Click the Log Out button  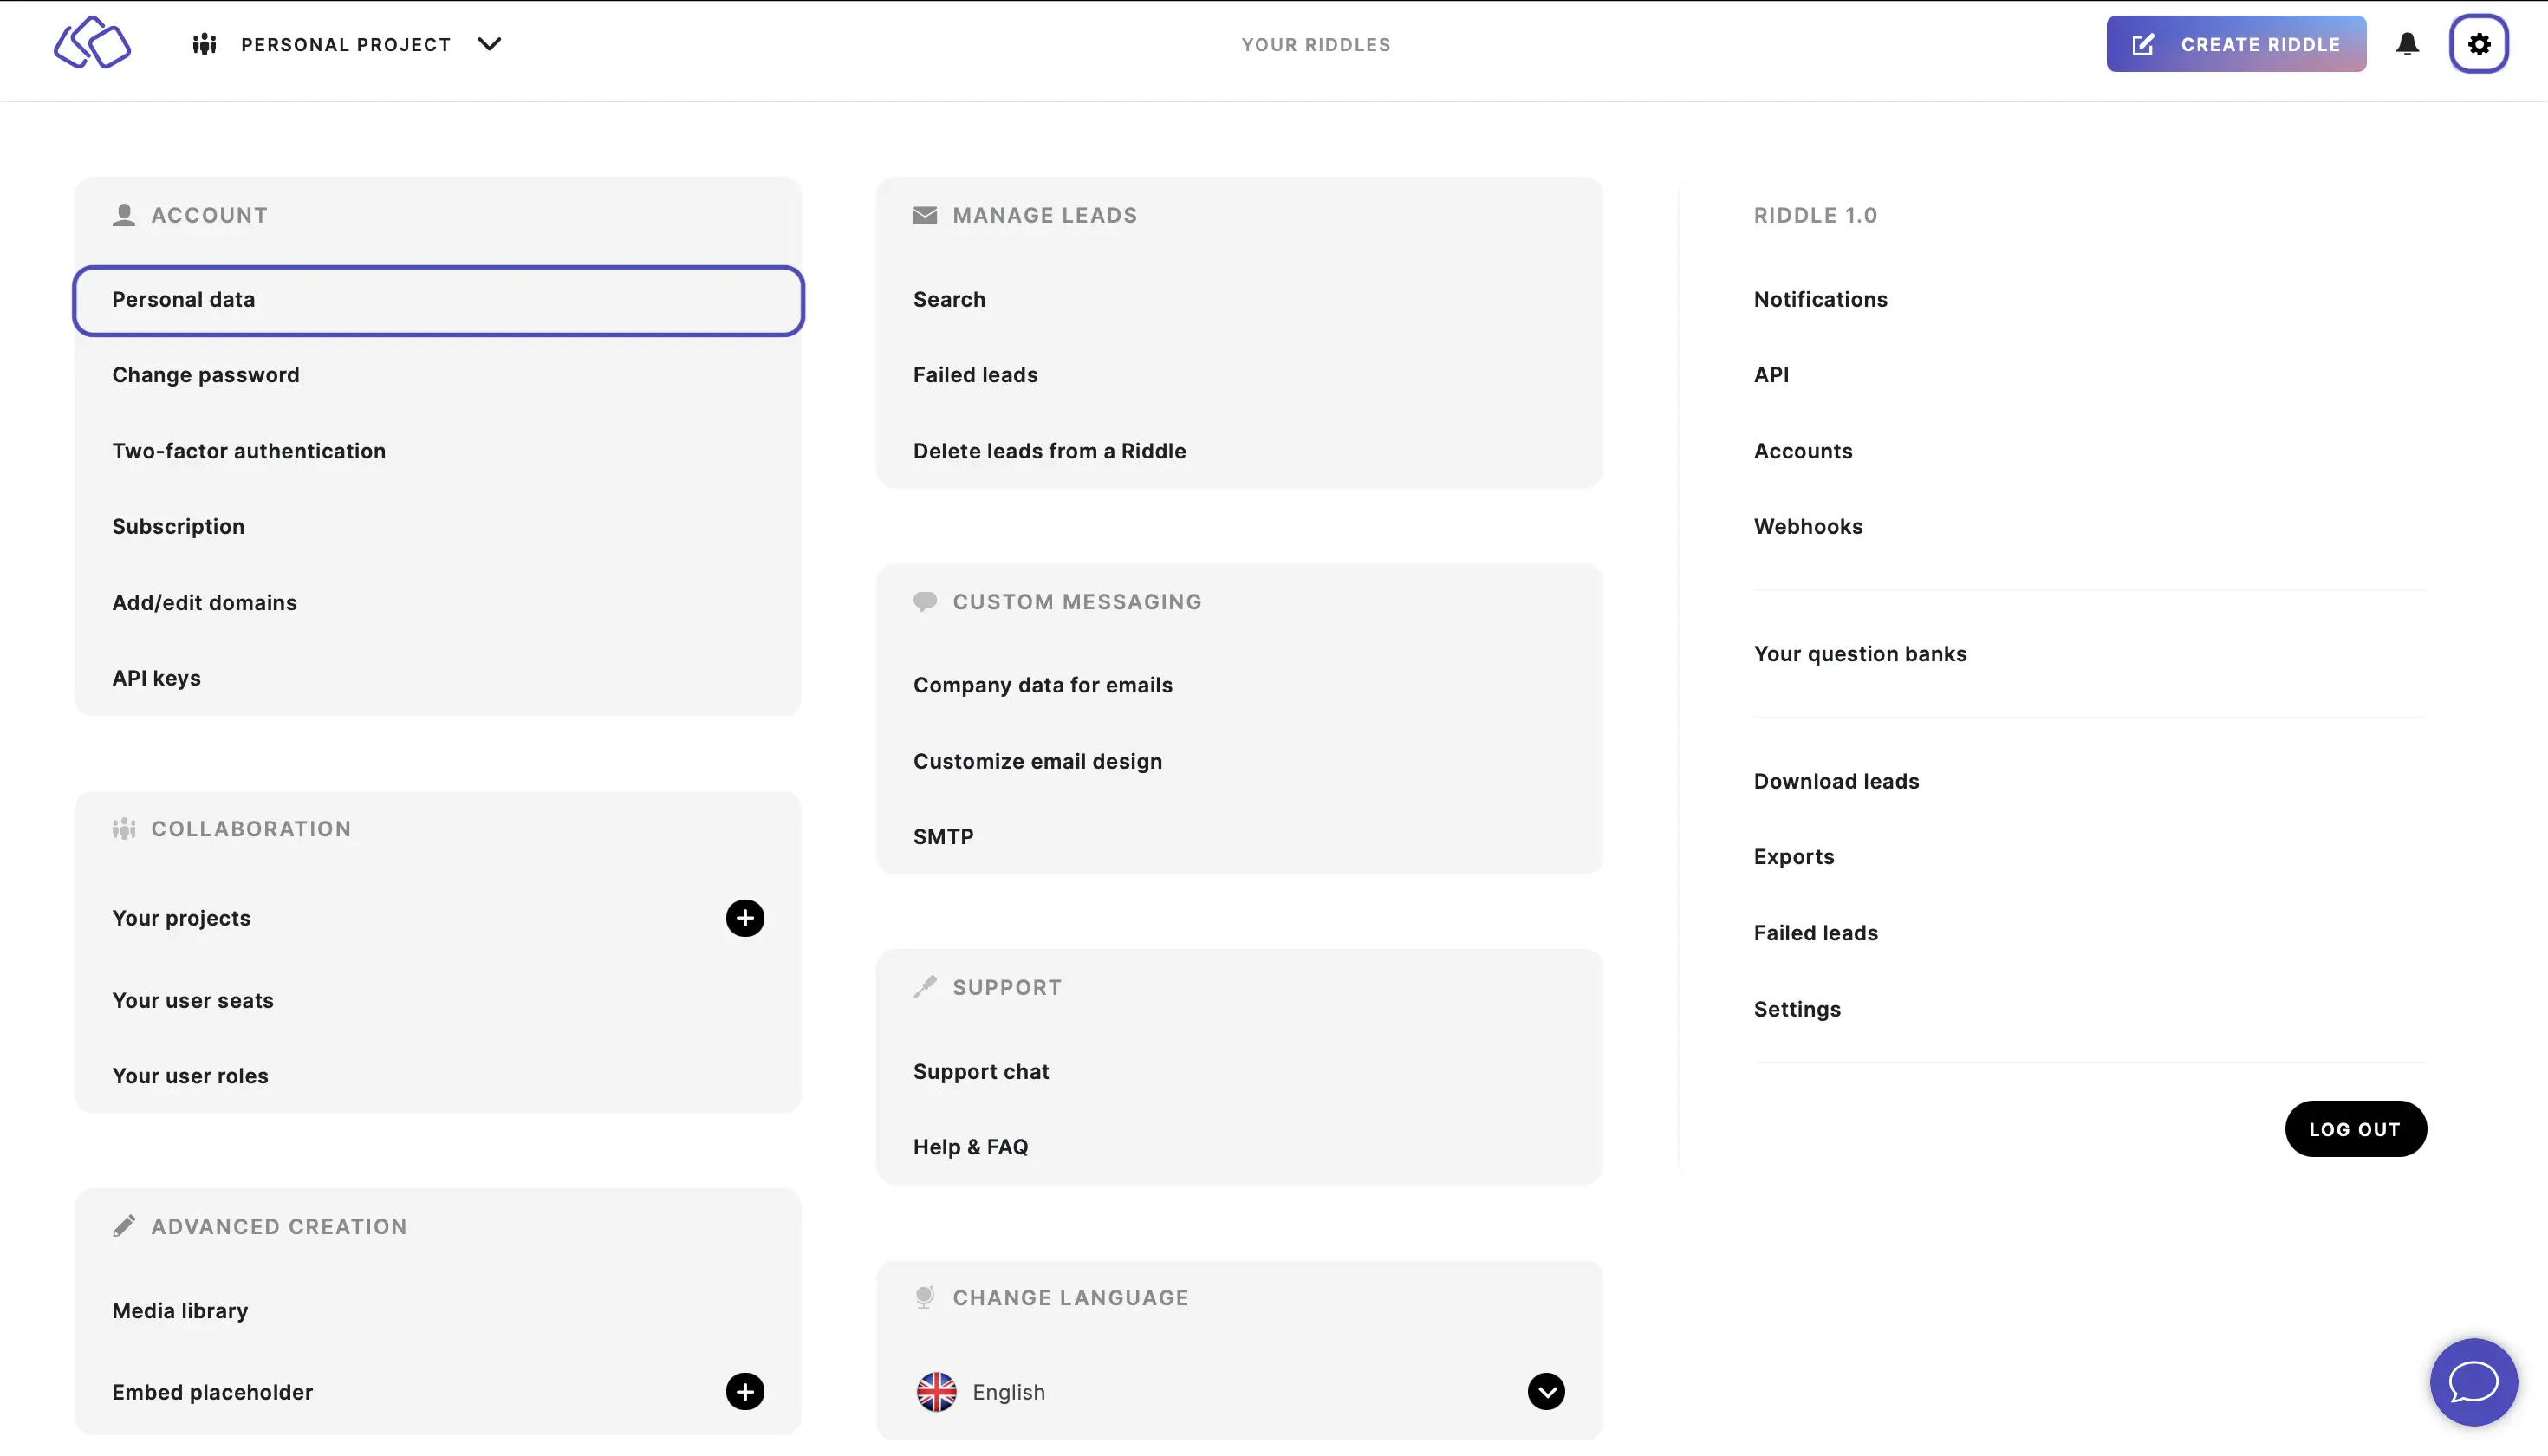(x=2354, y=1127)
